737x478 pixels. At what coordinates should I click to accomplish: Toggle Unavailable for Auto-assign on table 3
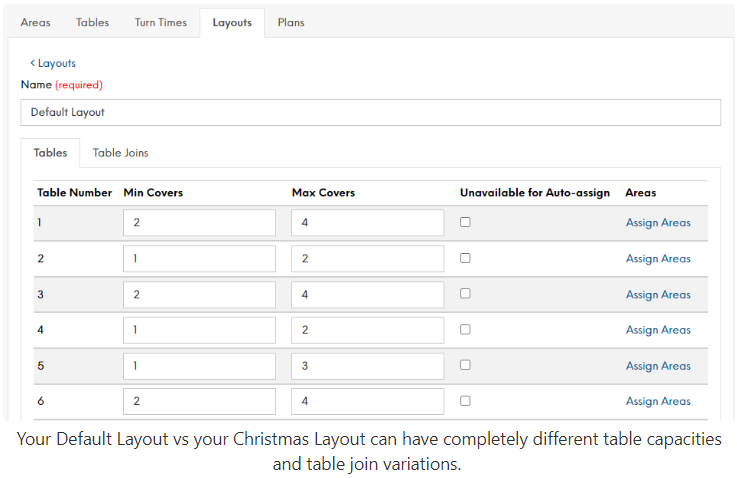pyautogui.click(x=465, y=294)
